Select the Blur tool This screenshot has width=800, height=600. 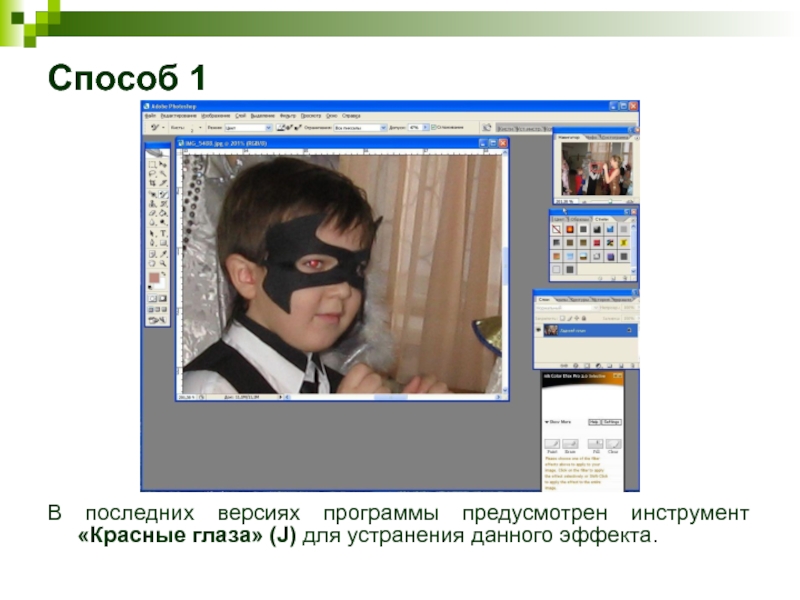[x=152, y=222]
